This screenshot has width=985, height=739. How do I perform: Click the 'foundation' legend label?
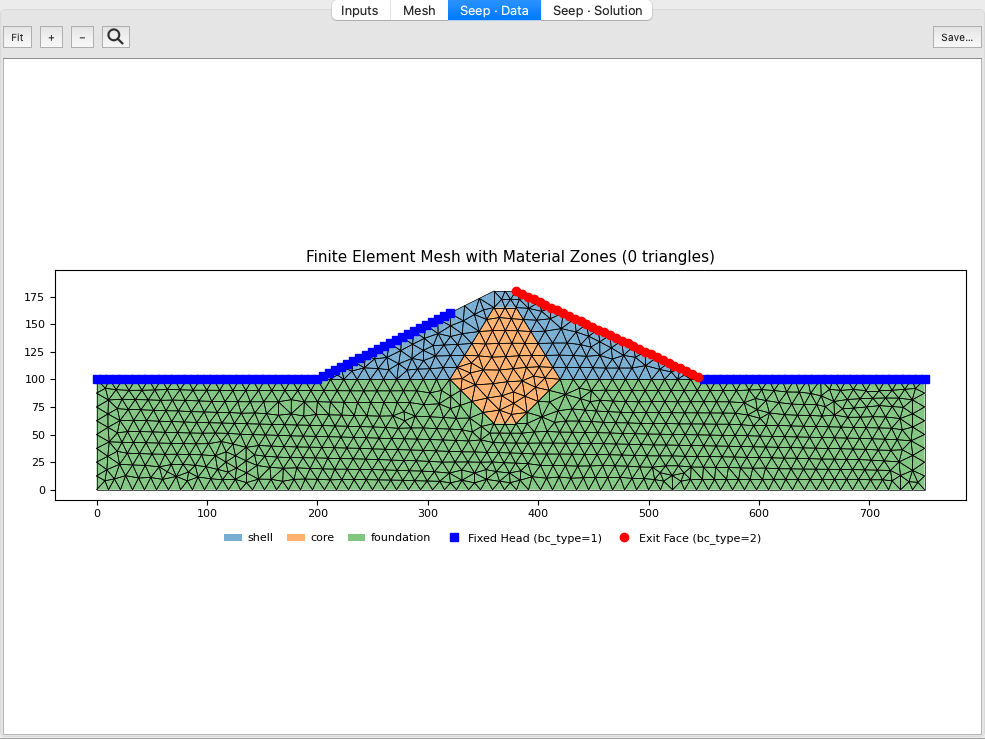click(x=400, y=537)
